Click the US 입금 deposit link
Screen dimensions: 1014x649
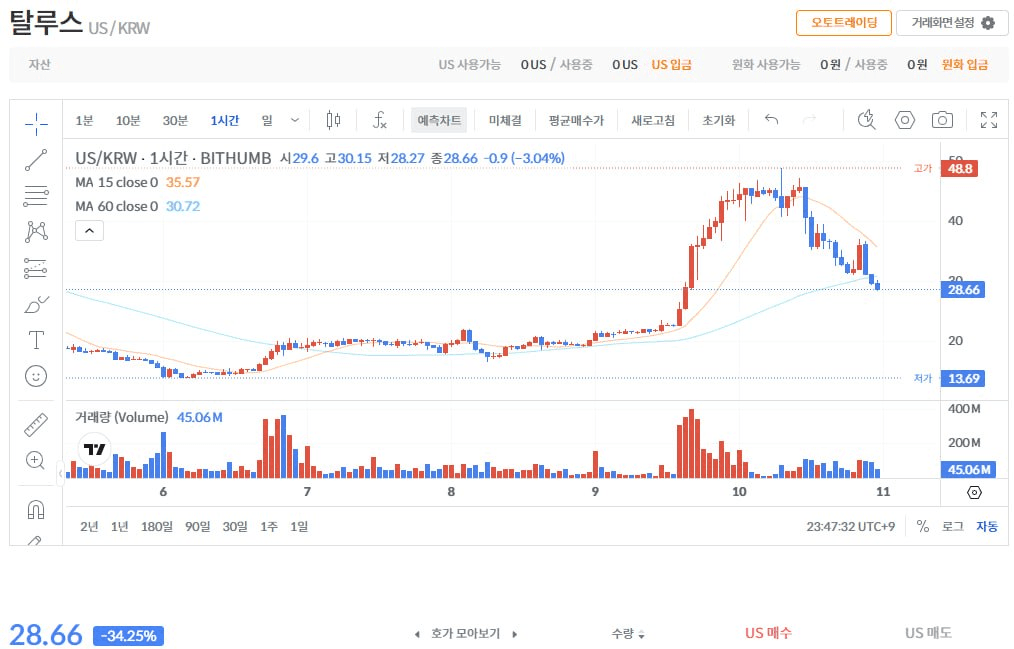click(671, 64)
